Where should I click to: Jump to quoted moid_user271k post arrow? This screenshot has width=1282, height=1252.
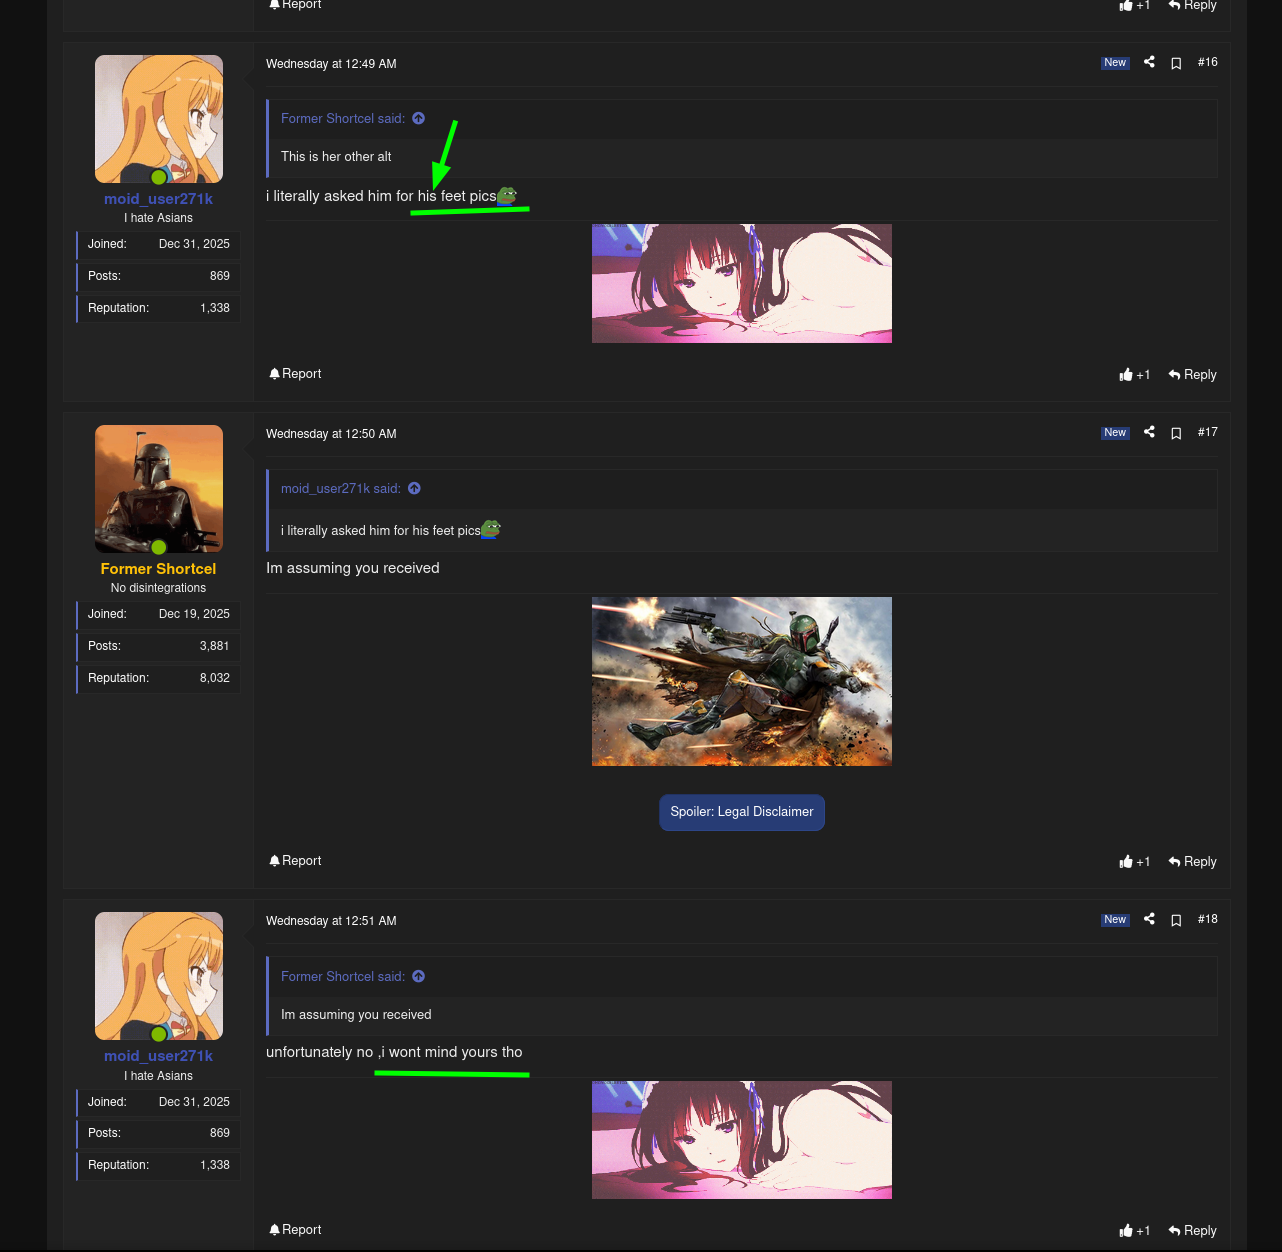(414, 488)
